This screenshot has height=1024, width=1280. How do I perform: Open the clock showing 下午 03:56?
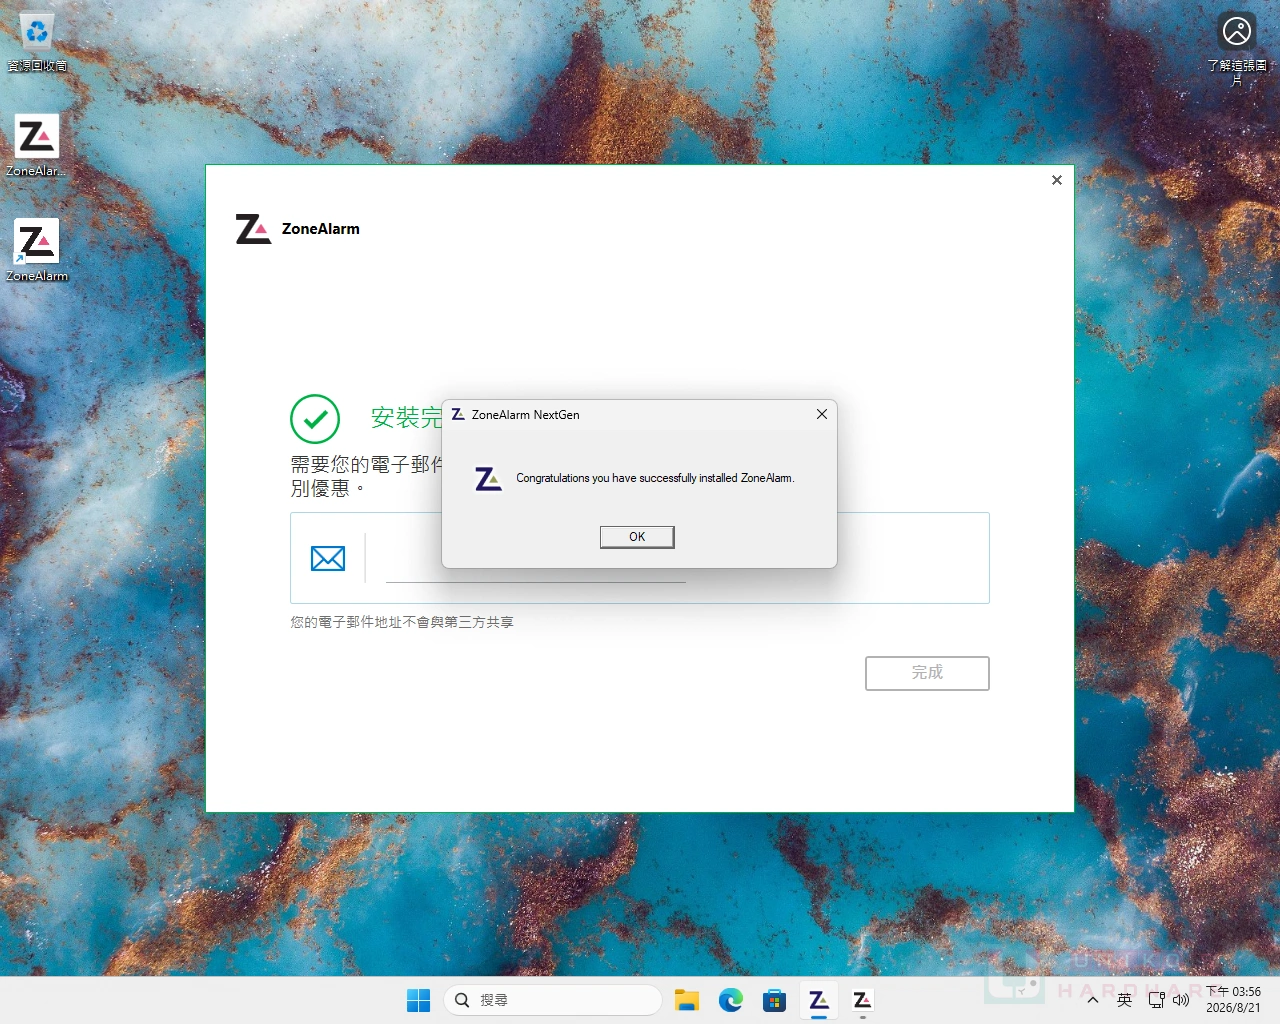(1233, 1000)
